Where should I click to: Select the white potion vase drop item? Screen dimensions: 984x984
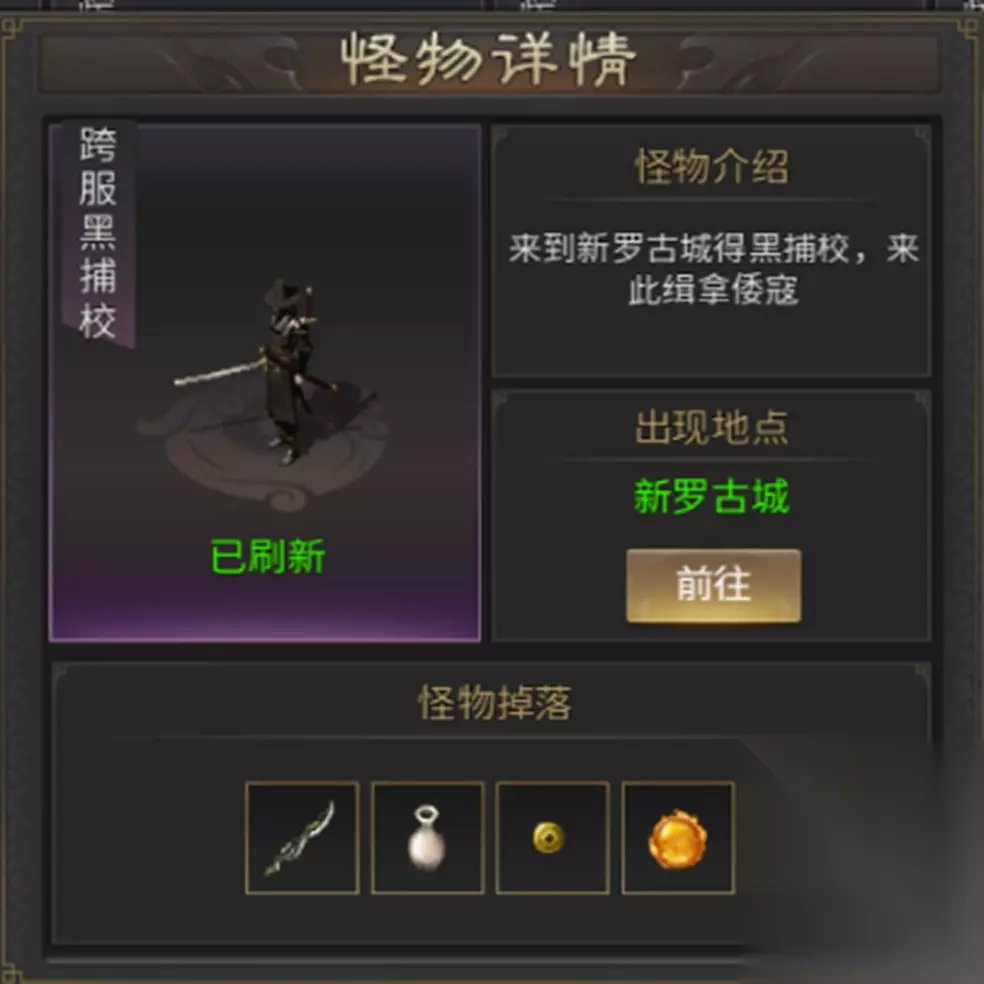(427, 838)
